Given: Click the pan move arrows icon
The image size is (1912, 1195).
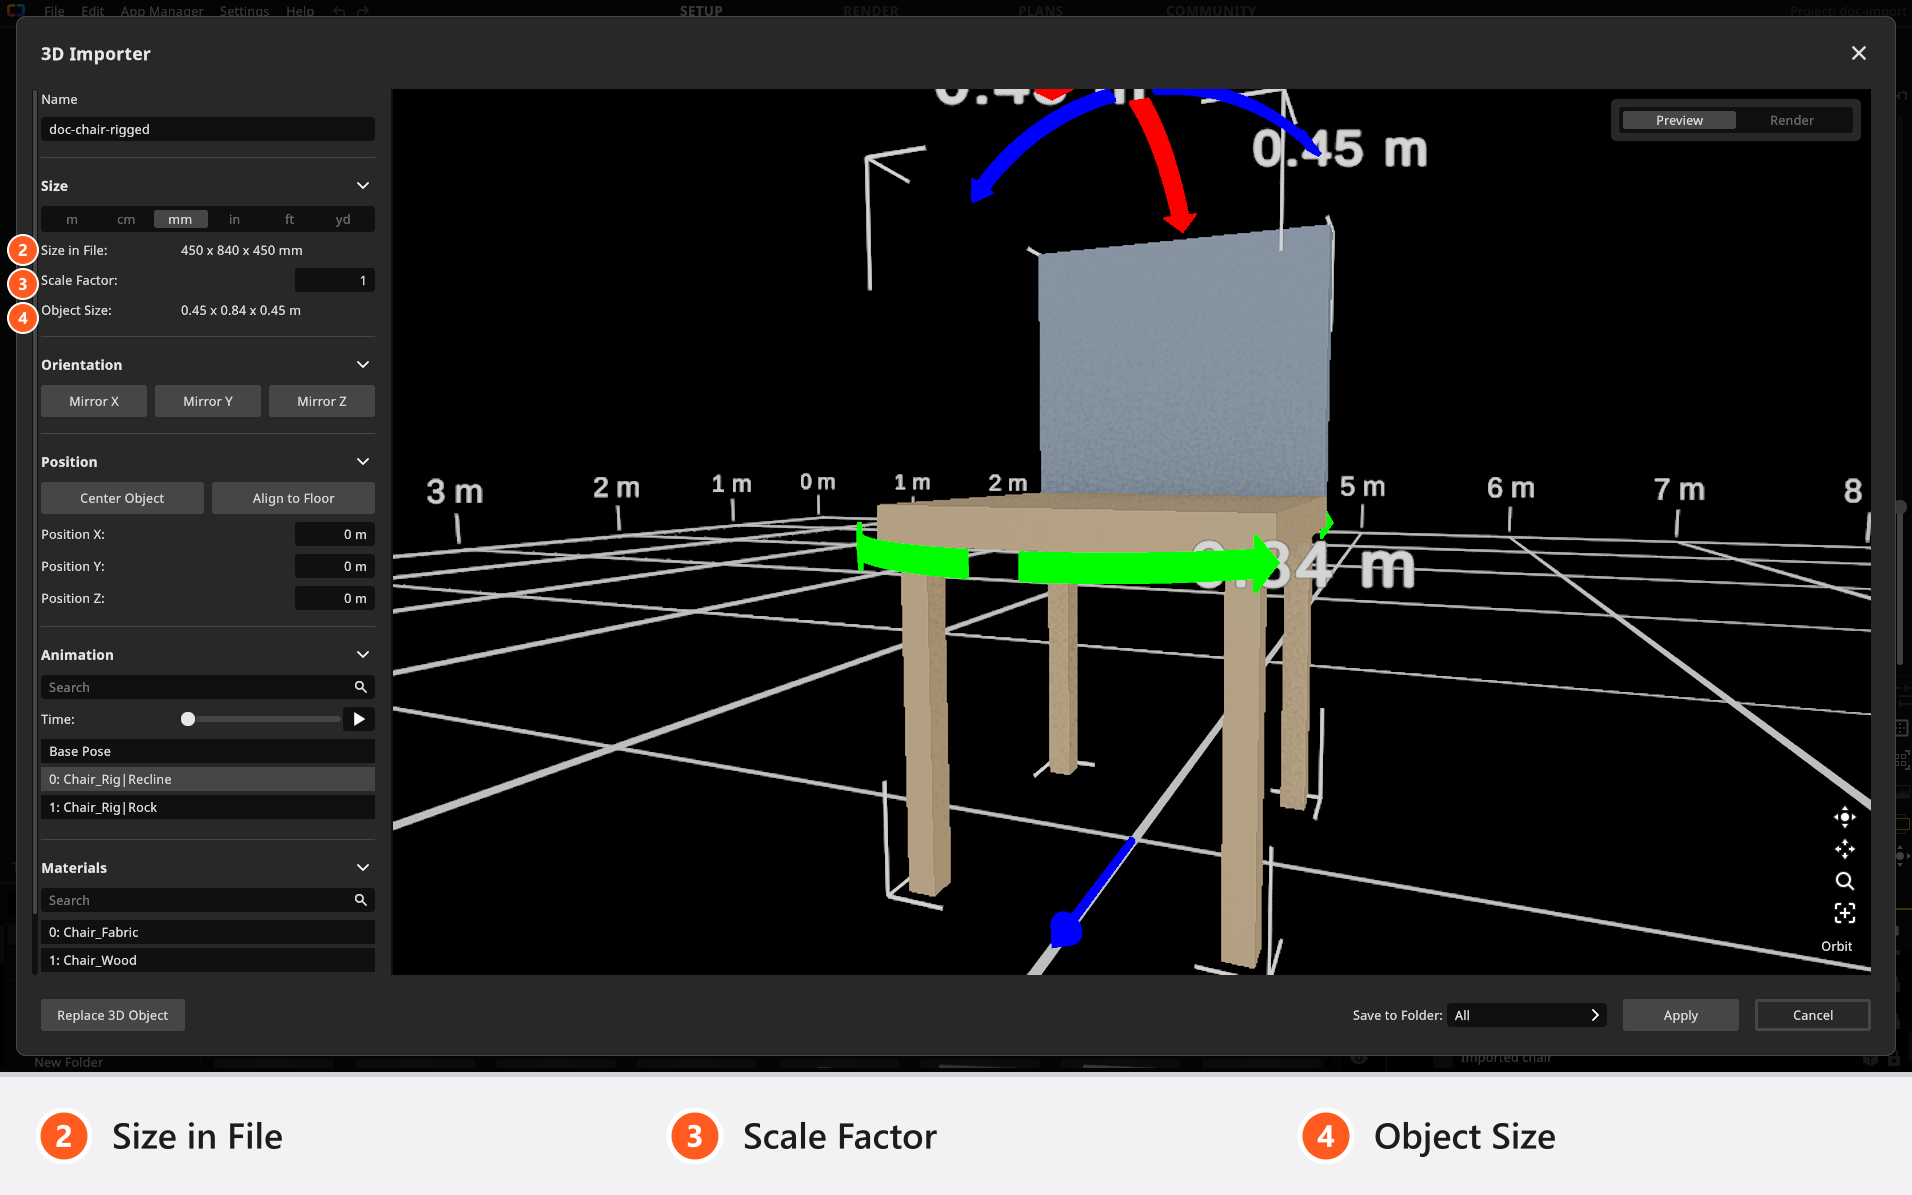Looking at the screenshot, I should 1844,849.
